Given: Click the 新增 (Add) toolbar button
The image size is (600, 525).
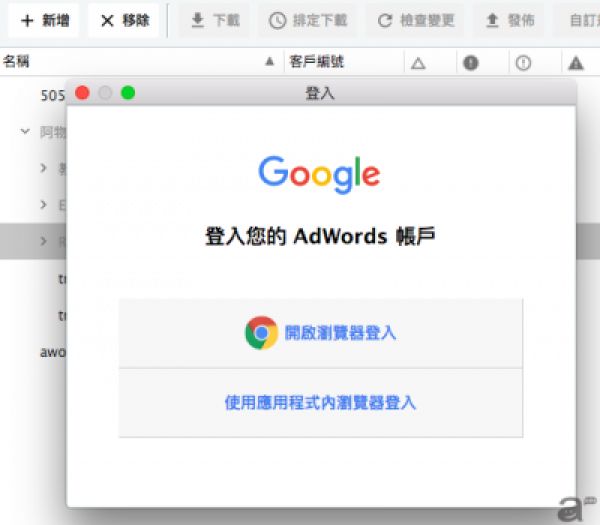Looking at the screenshot, I should click(x=44, y=20).
